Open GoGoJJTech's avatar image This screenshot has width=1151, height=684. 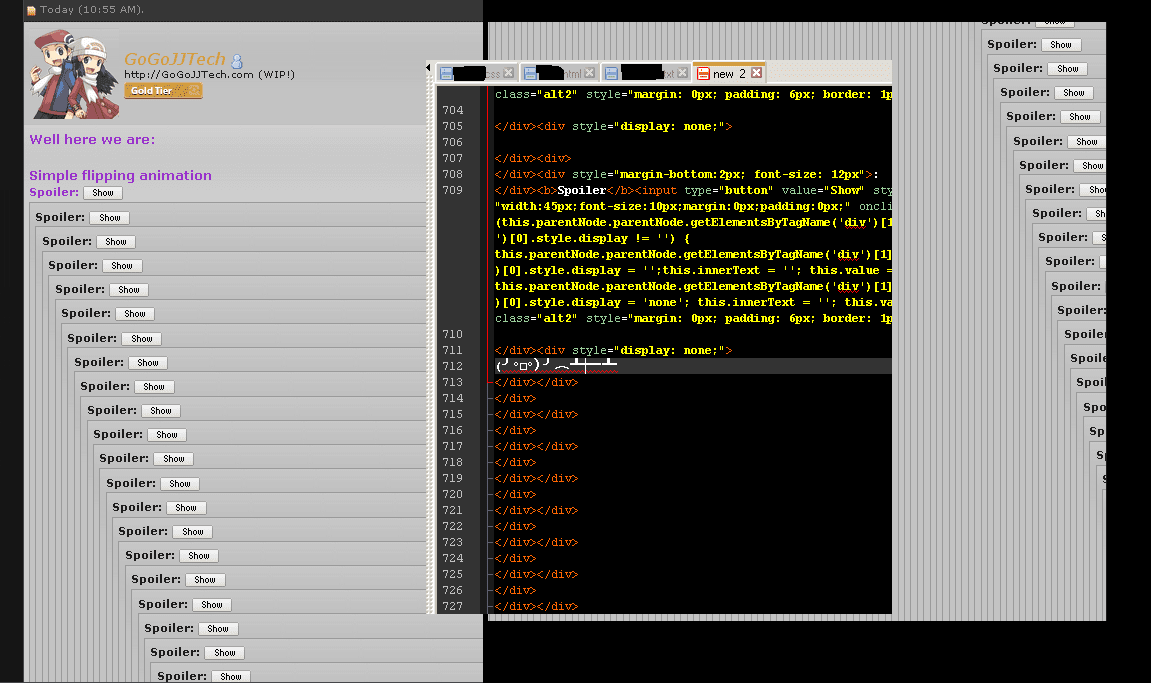point(74,74)
